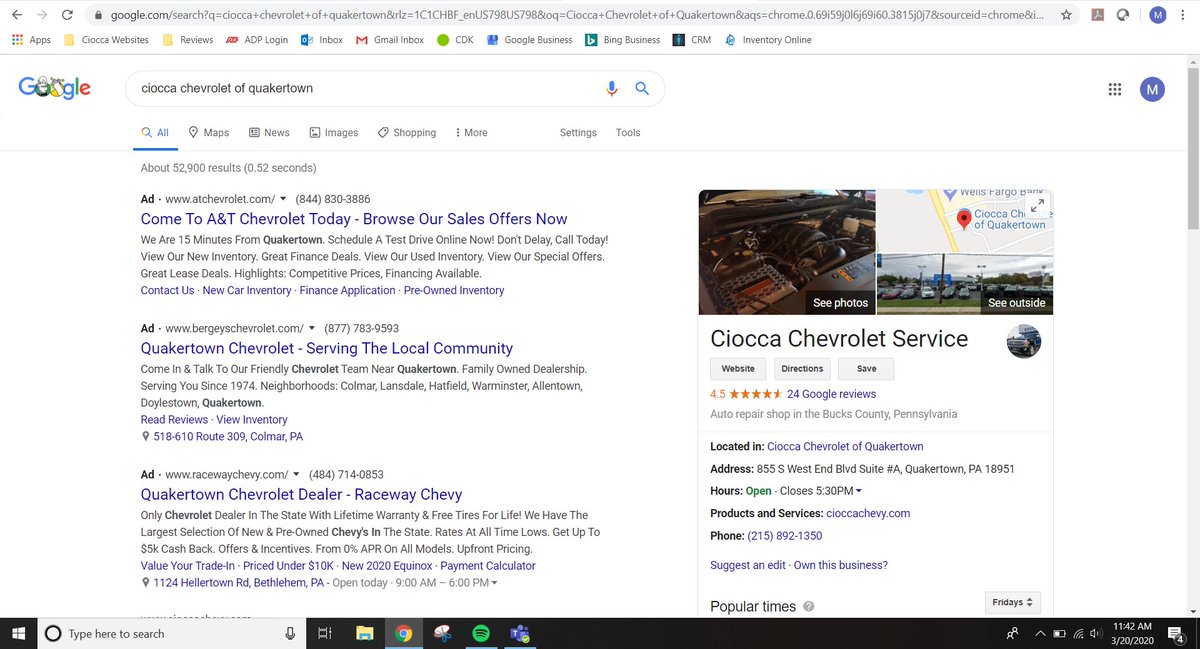Screen dimensions: 1200x649
Task: Switch to the Maps search tab
Action: (x=208, y=132)
